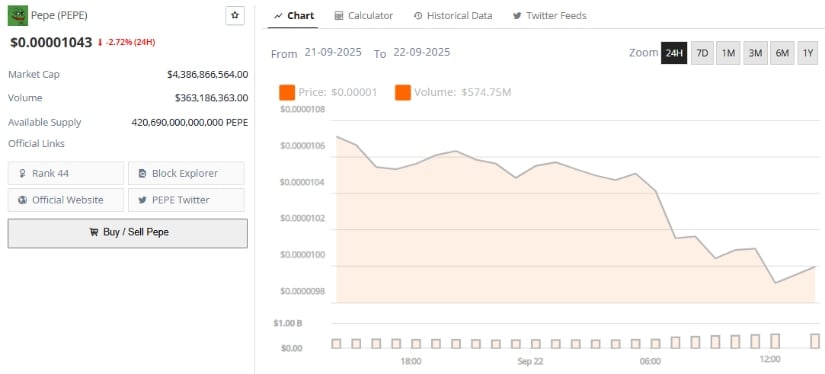Image resolution: width=825 pixels, height=374 pixels.
Task: Visit the Official Website link
Action: (x=66, y=200)
